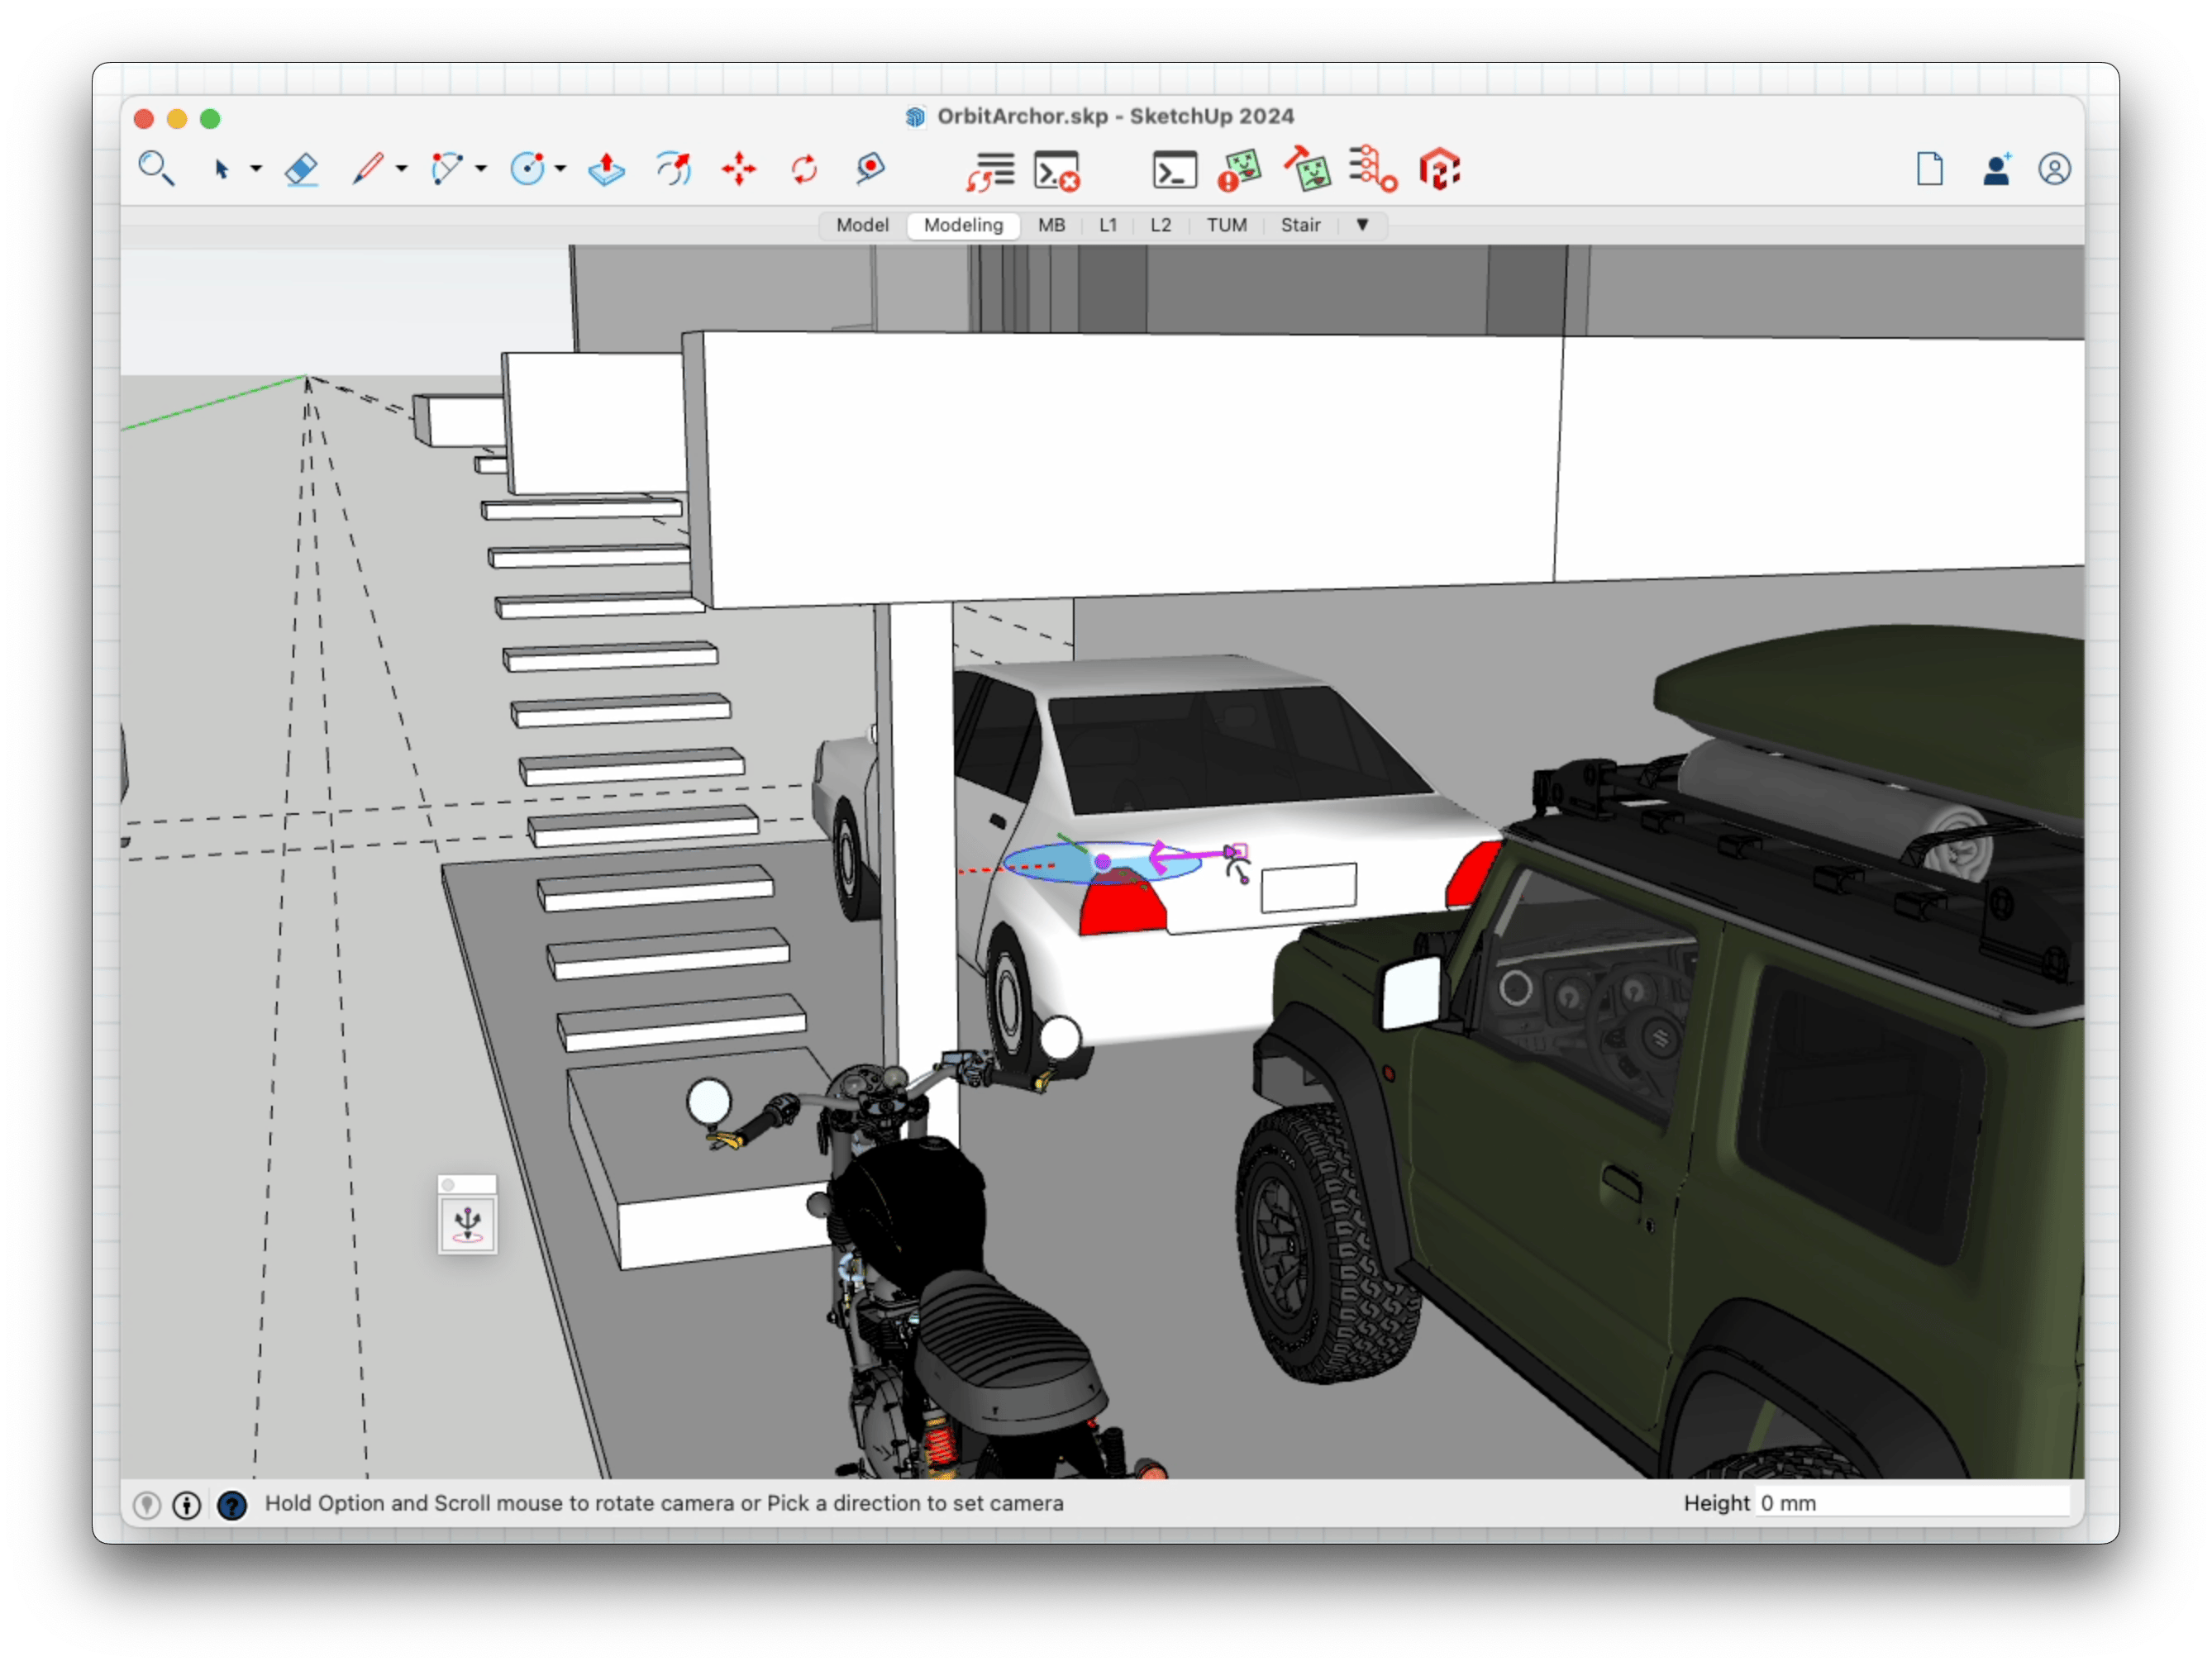Expand the scene tabs overflow arrow
The image size is (2212, 1666).
(1362, 225)
